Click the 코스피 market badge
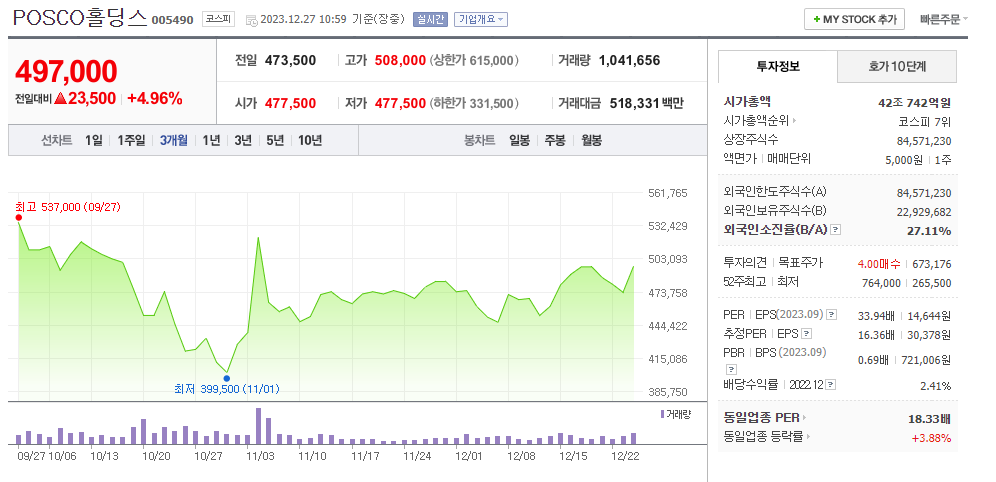Viewport: 996px width, 482px height. pyautogui.click(x=219, y=20)
